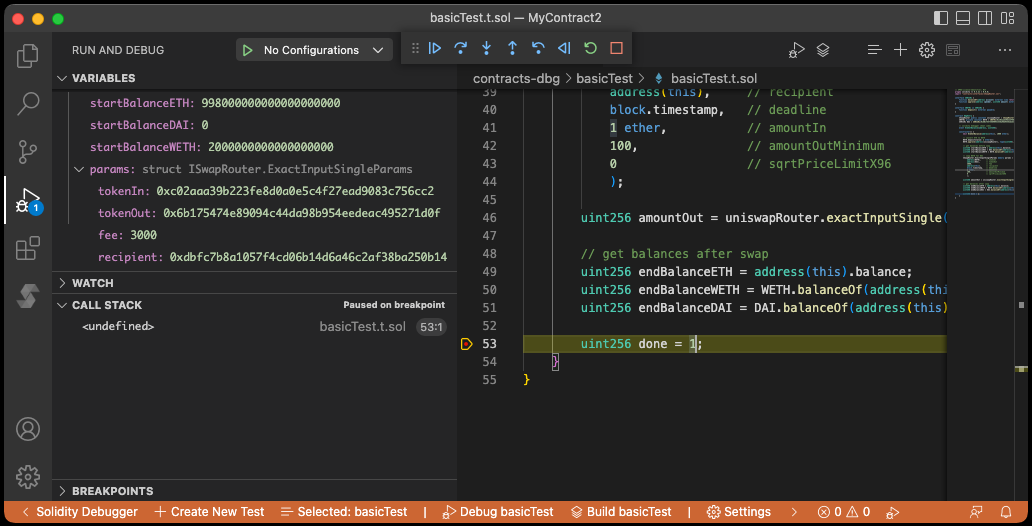Open the Search view

tap(28, 103)
